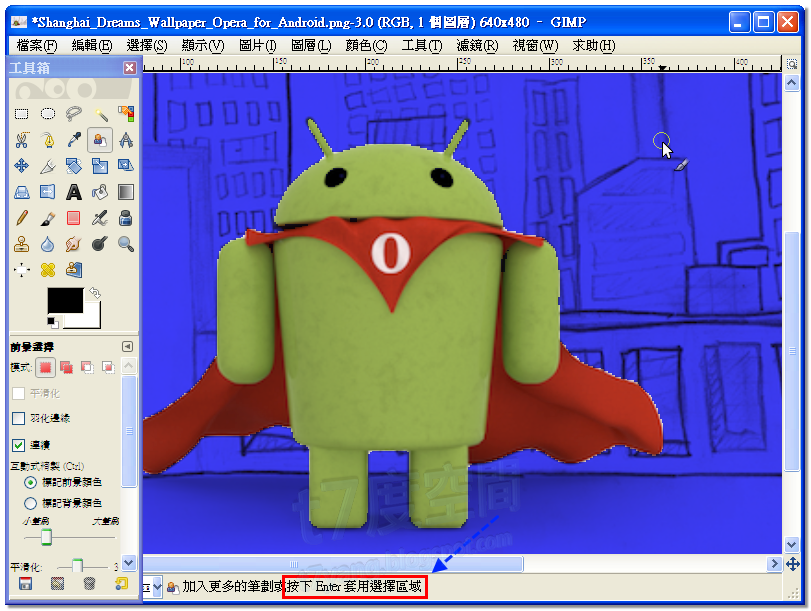Select the Paintbrush tool
This screenshot has width=811, height=611.
(48, 218)
